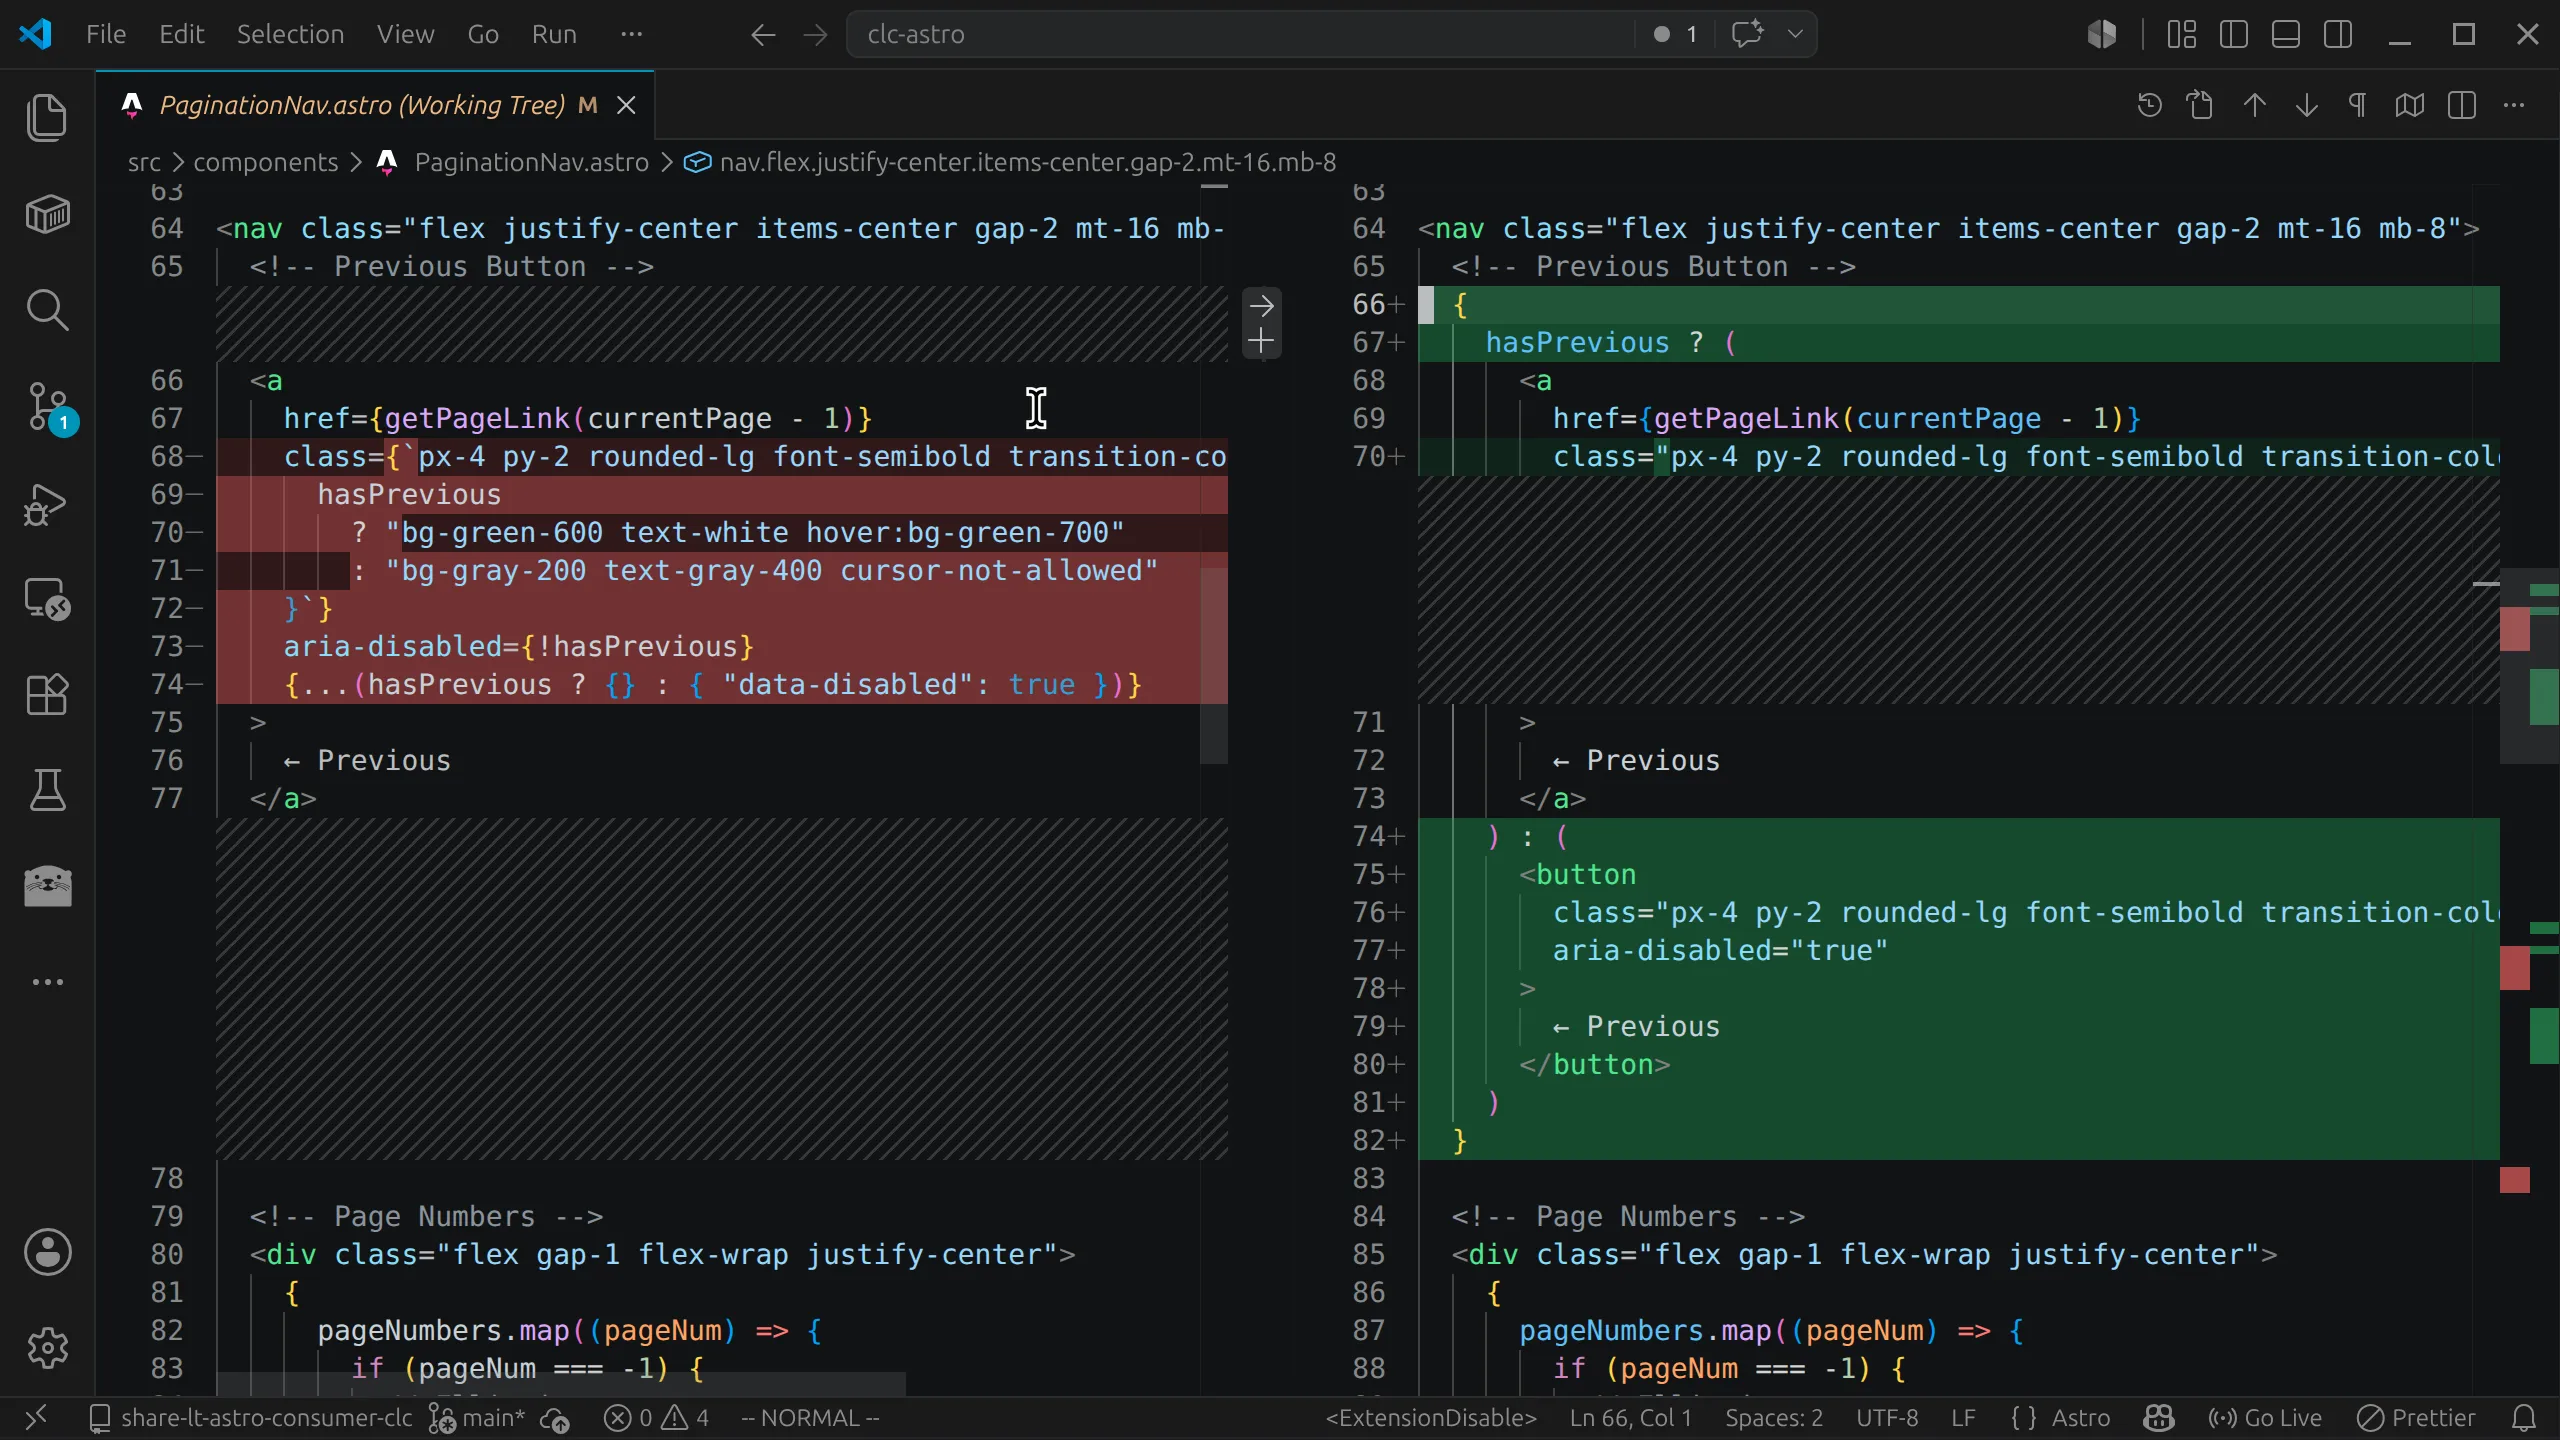
Task: Open the Selection menu
Action: coord(290,34)
